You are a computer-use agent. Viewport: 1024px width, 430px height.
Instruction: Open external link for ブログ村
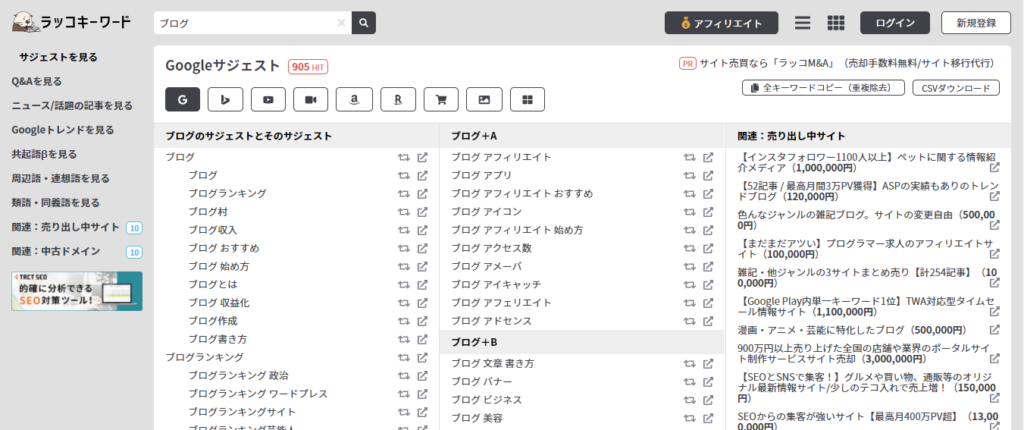click(423, 212)
